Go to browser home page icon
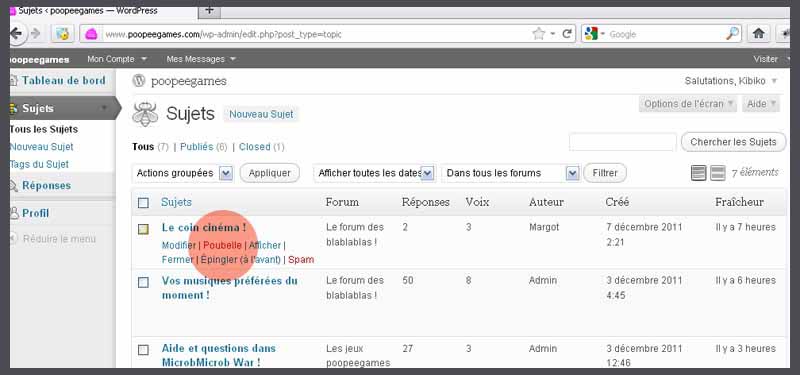 tap(759, 34)
